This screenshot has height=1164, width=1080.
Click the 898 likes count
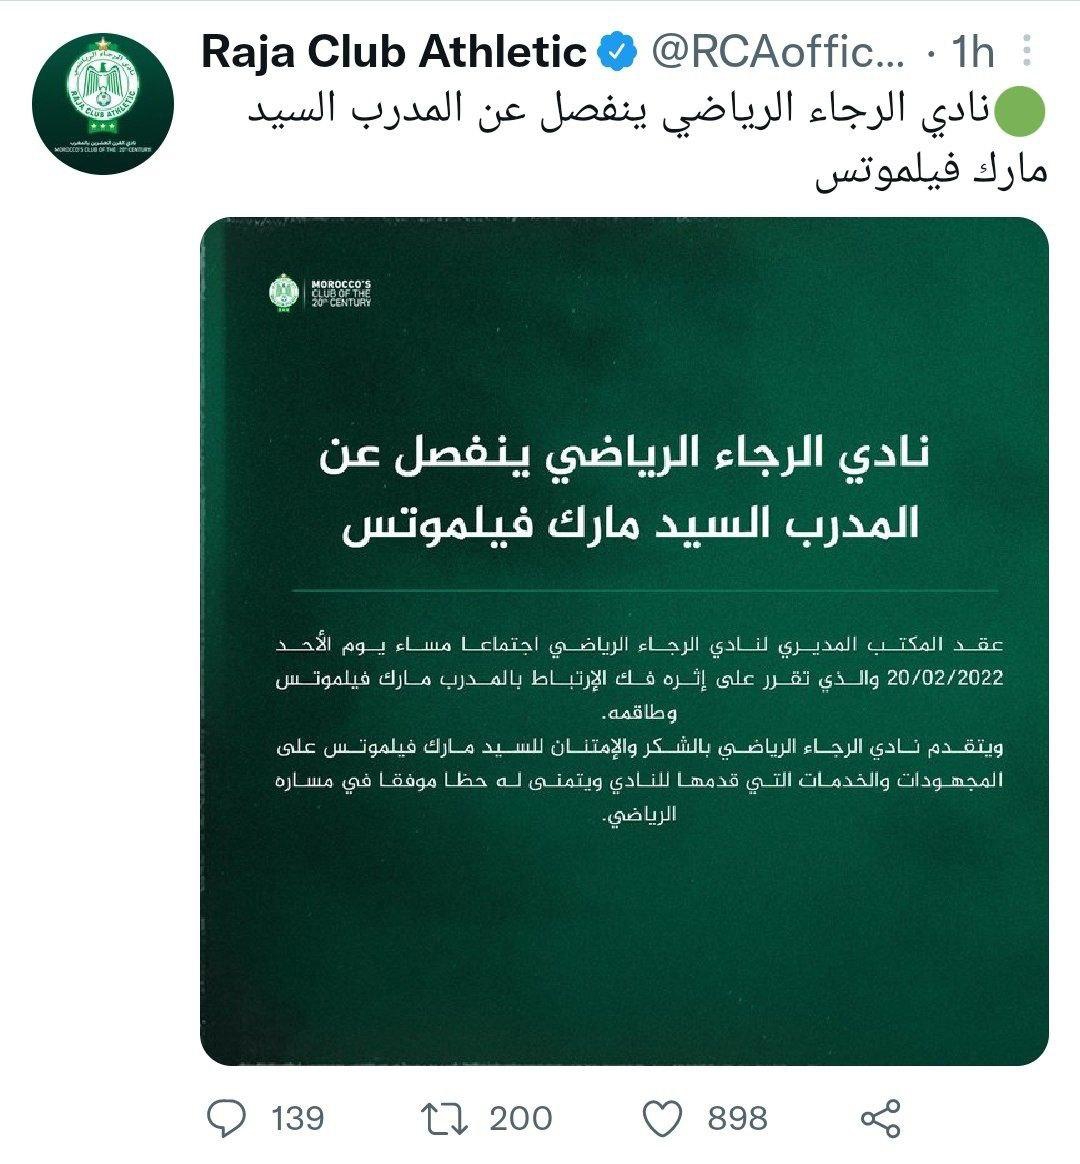[x=737, y=1117]
